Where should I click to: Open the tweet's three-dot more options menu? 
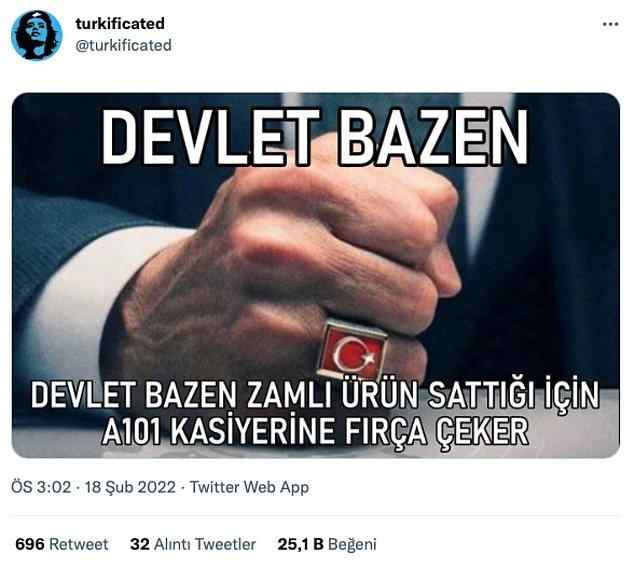[610, 24]
